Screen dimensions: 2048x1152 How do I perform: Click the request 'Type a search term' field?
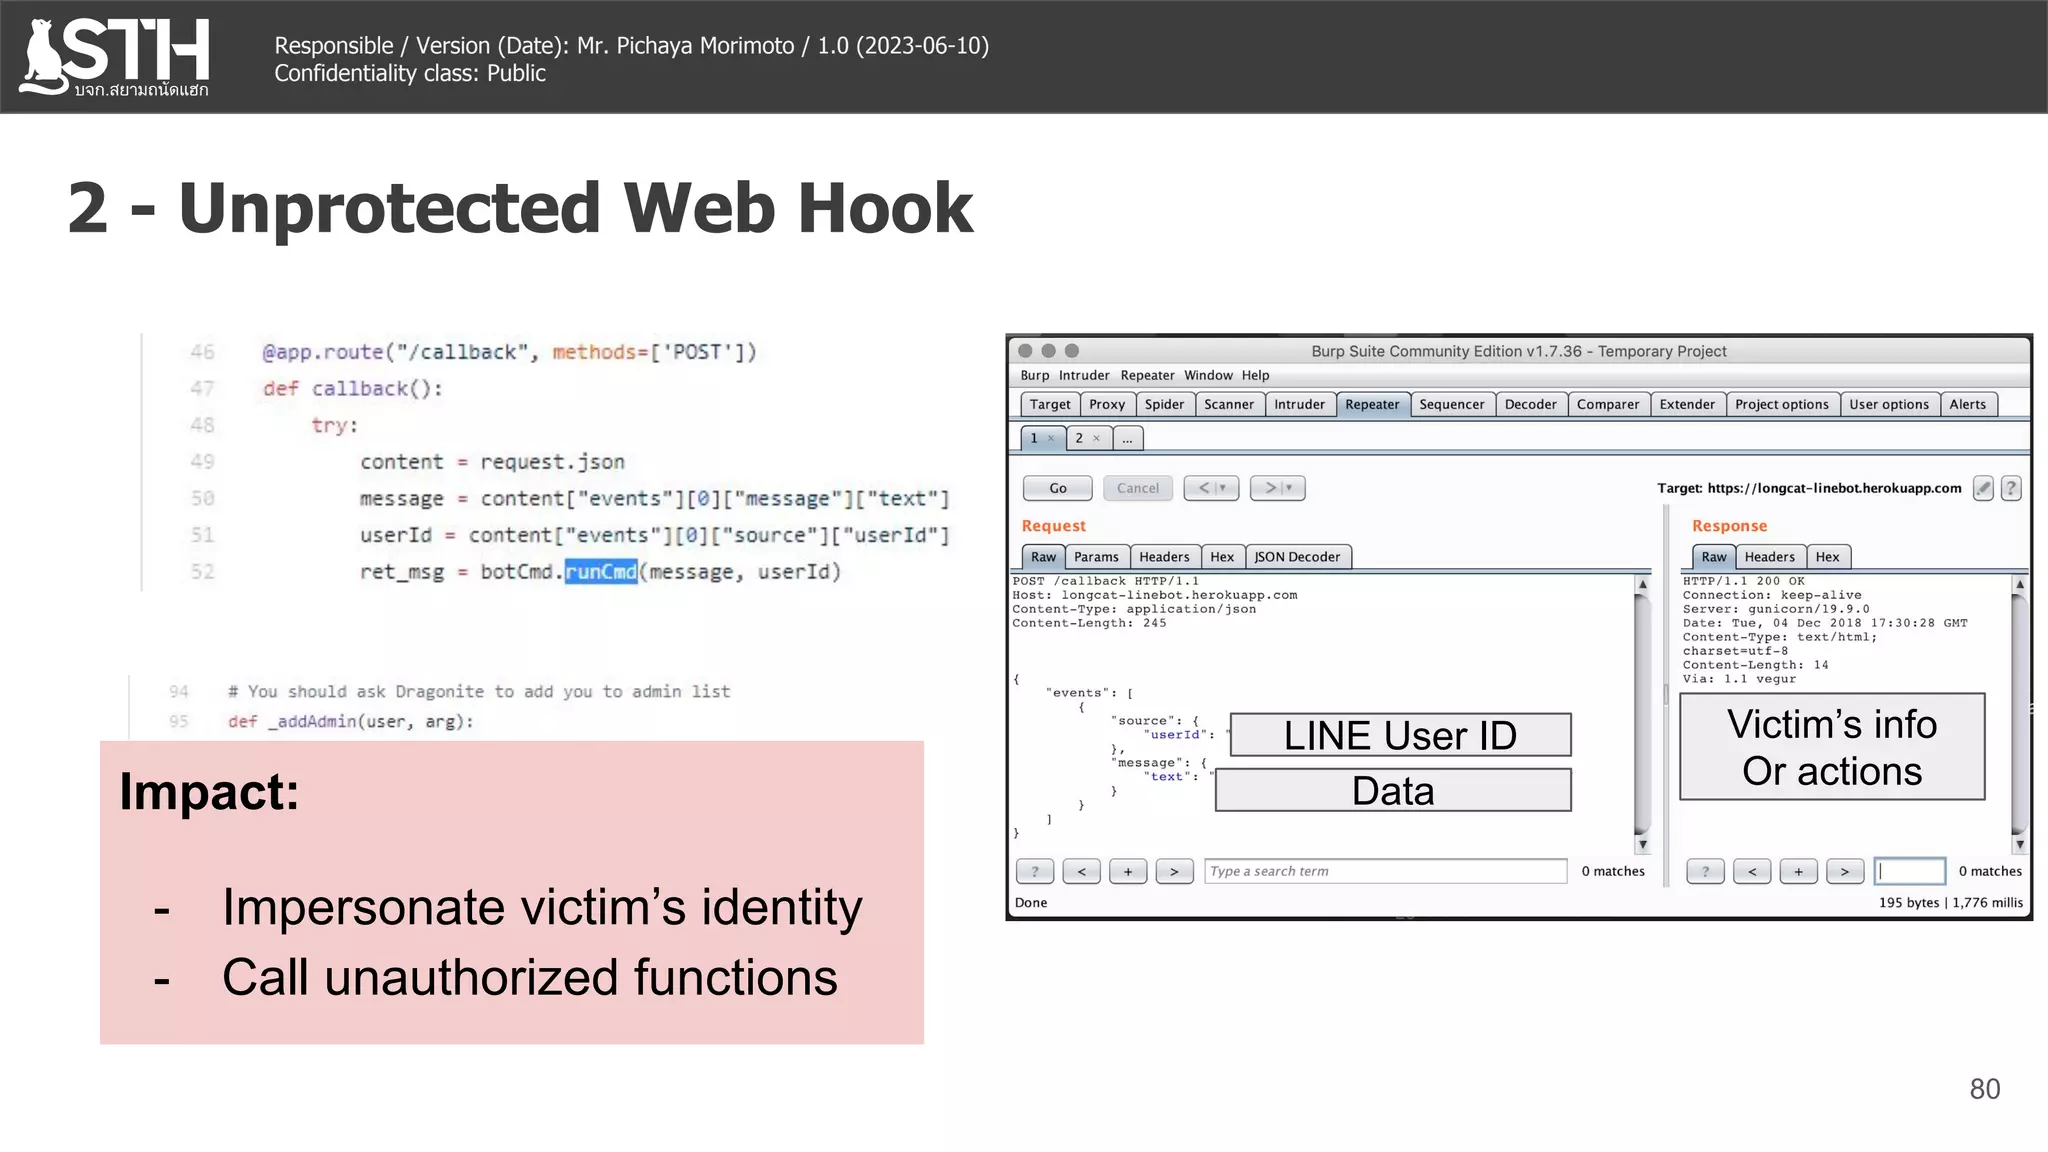pos(1386,871)
